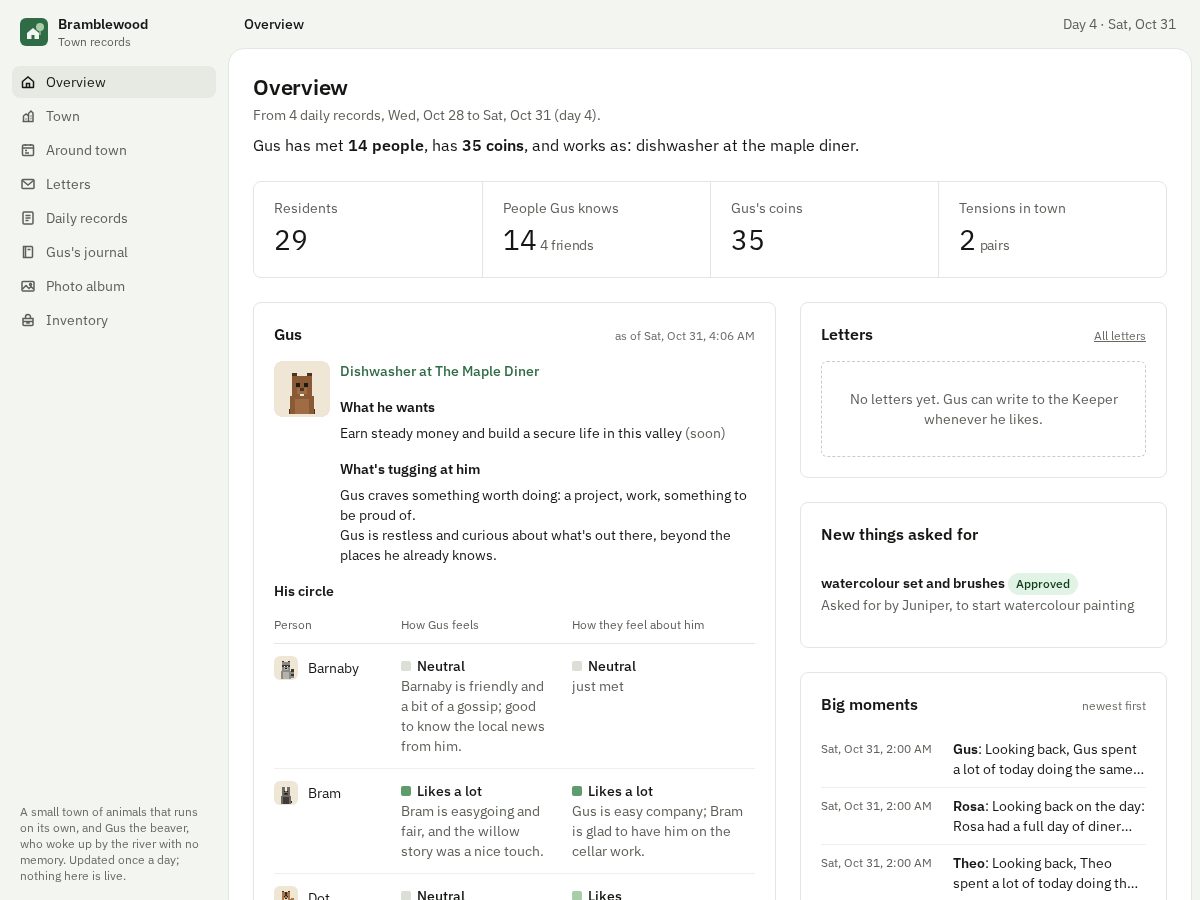
Task: Click the Inventory box icon
Action: tap(28, 320)
